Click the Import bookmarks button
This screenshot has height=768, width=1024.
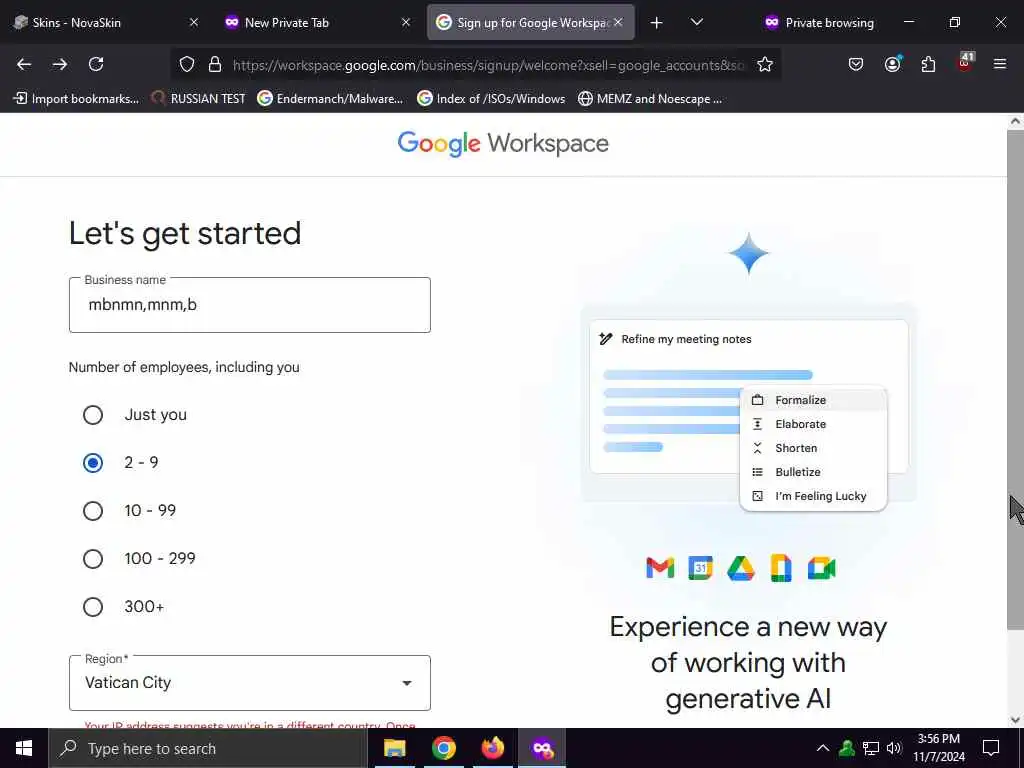tap(76, 99)
